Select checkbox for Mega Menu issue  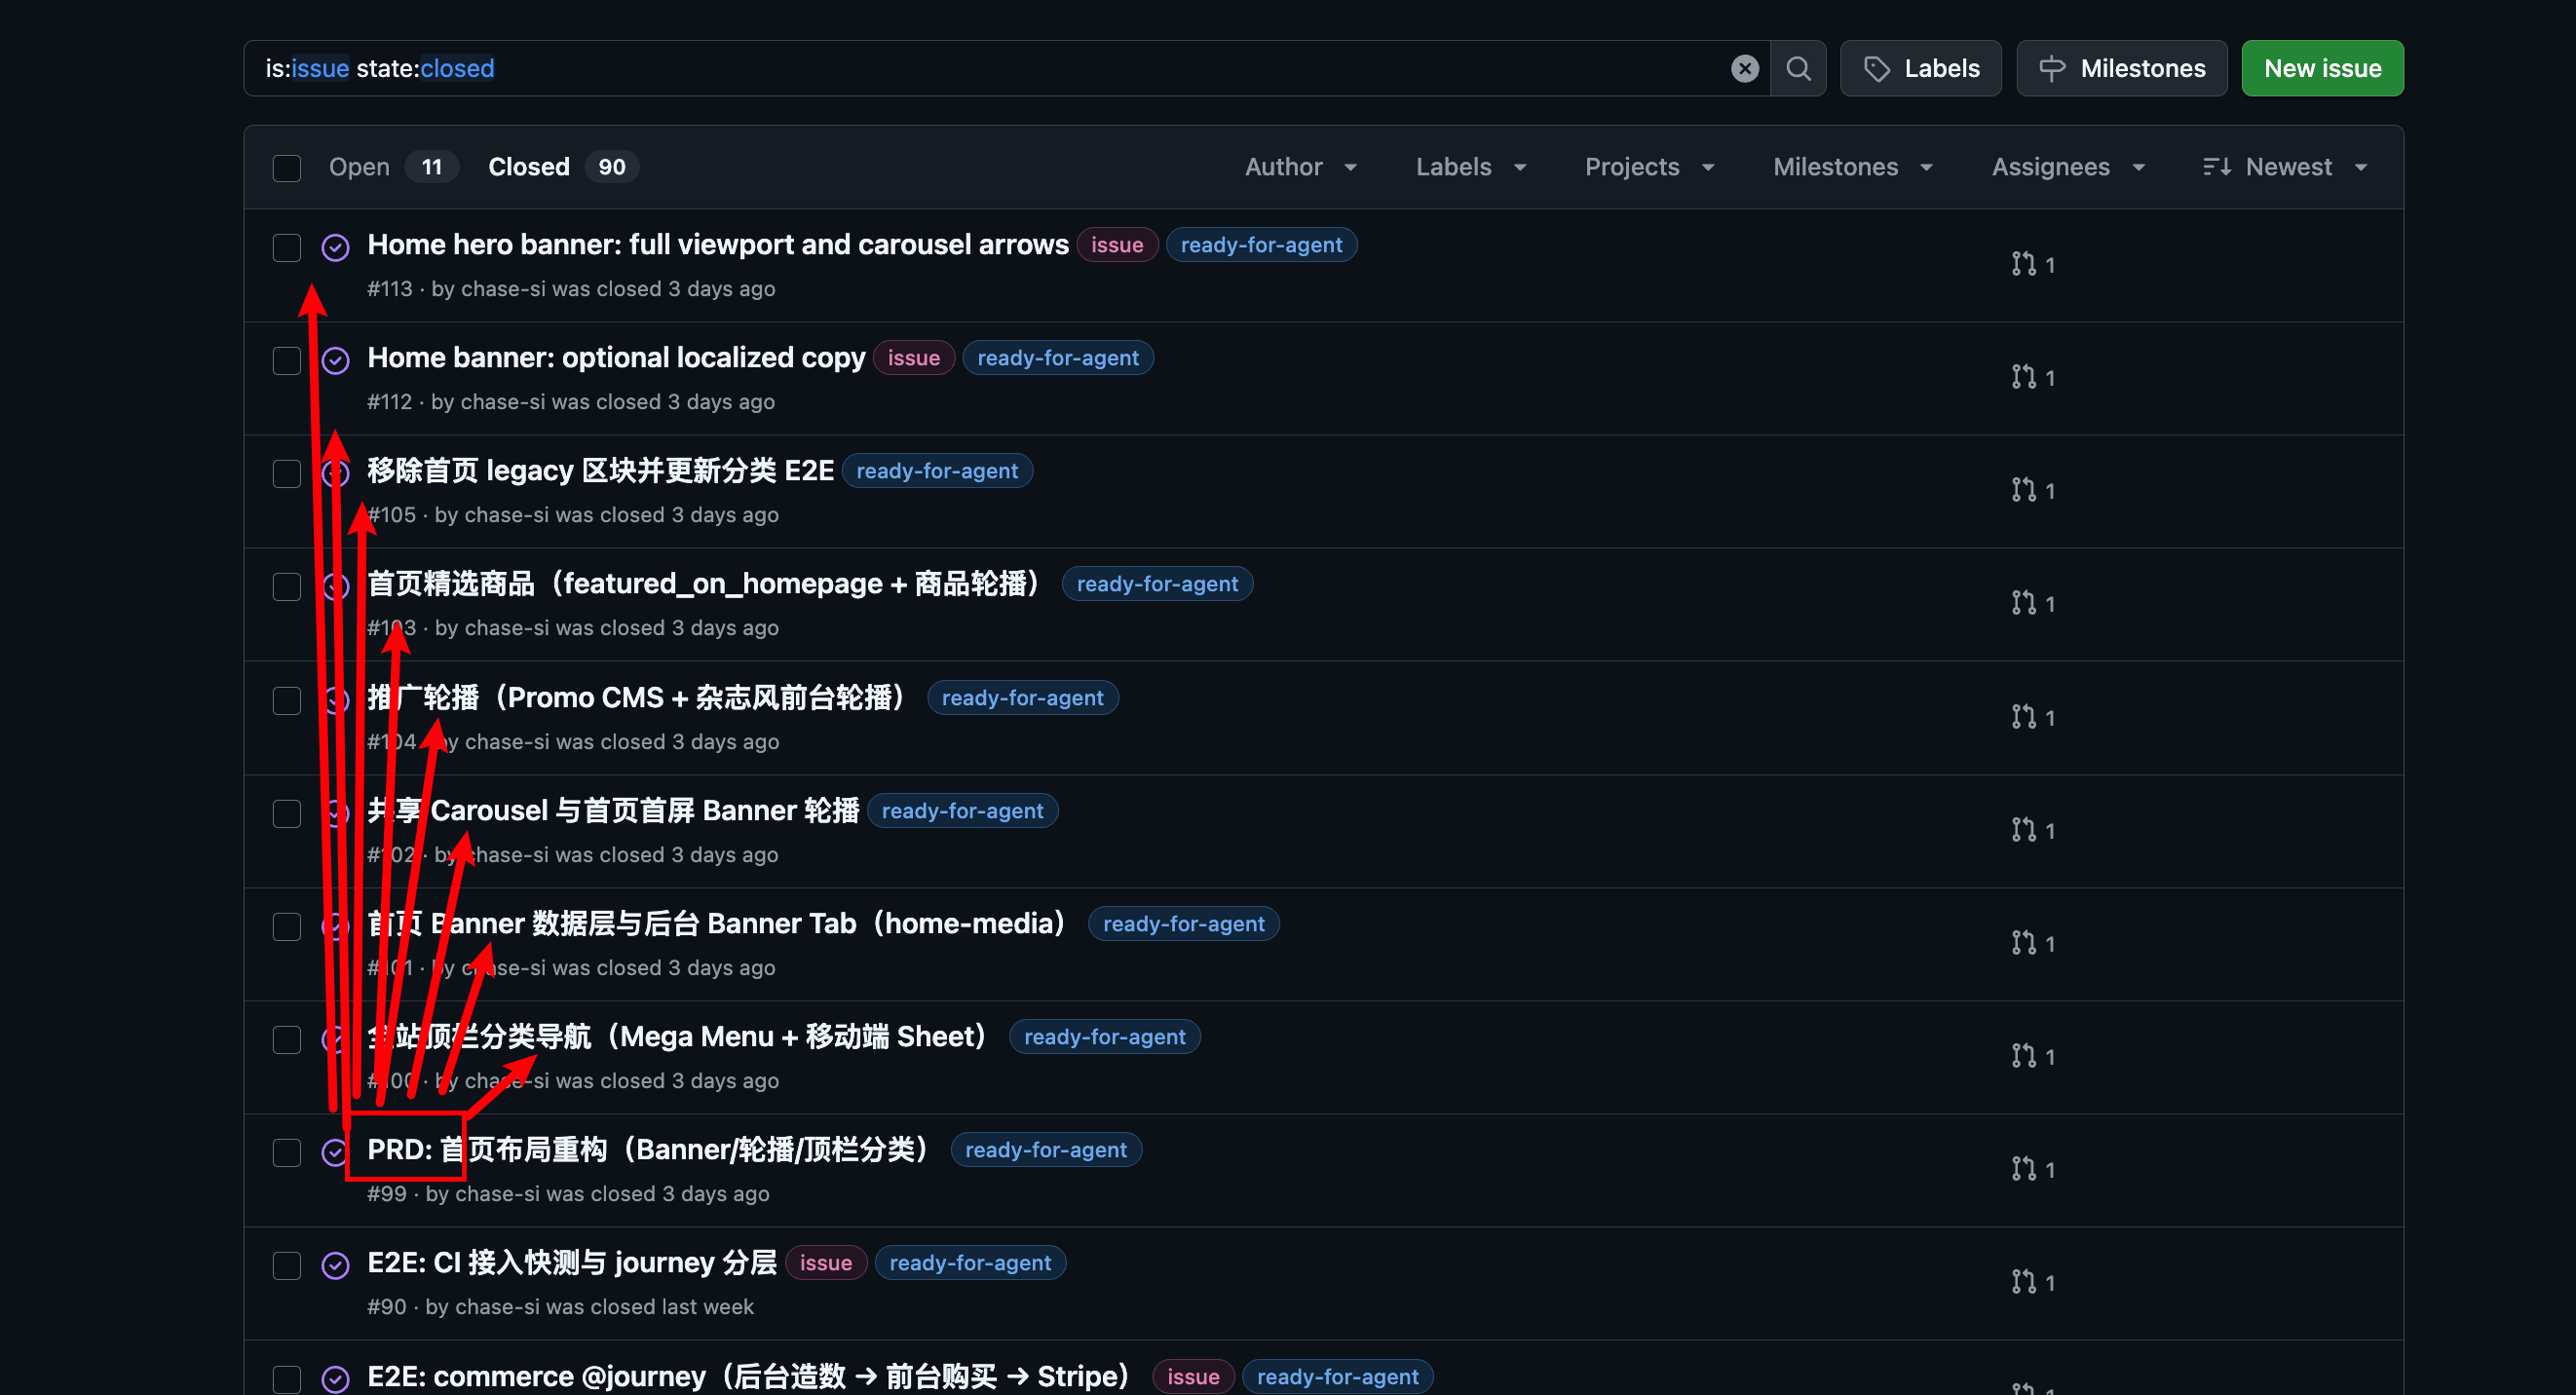click(x=287, y=1039)
